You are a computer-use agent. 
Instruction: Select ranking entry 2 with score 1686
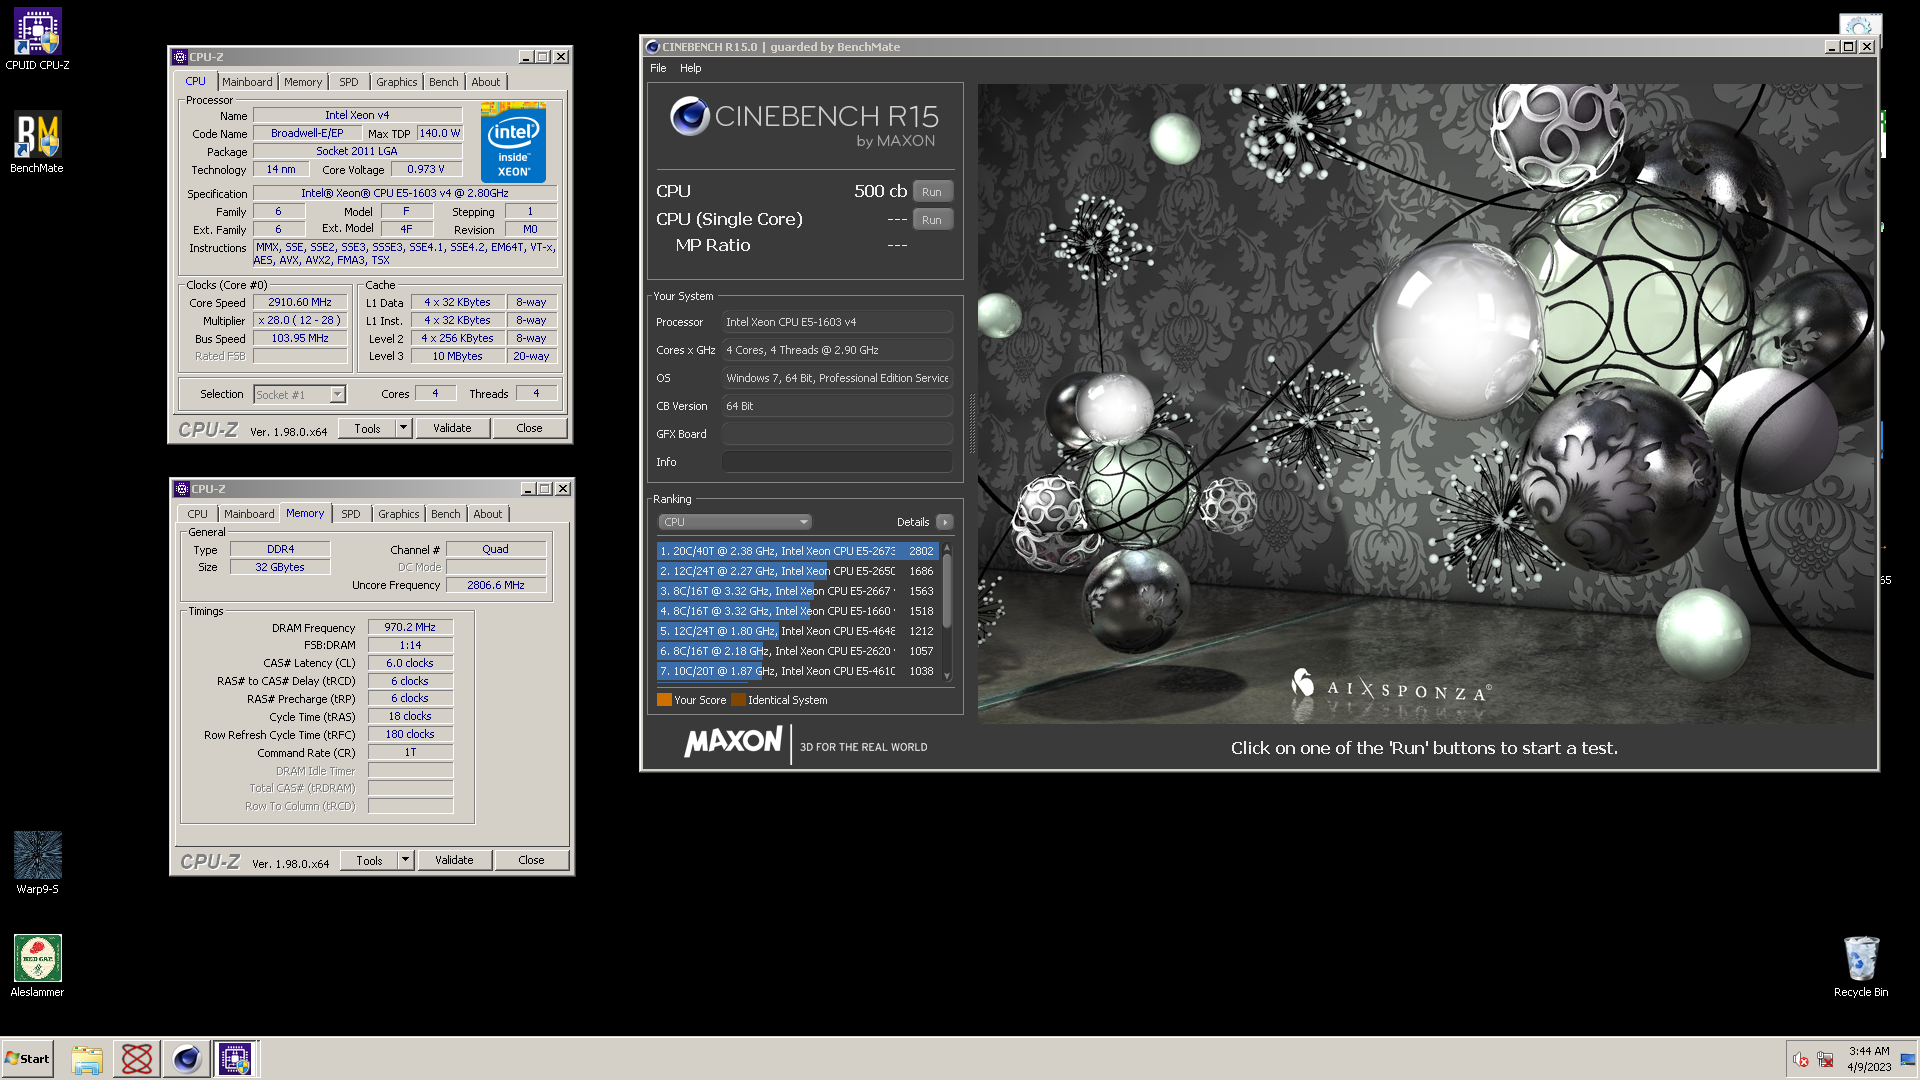pos(796,571)
